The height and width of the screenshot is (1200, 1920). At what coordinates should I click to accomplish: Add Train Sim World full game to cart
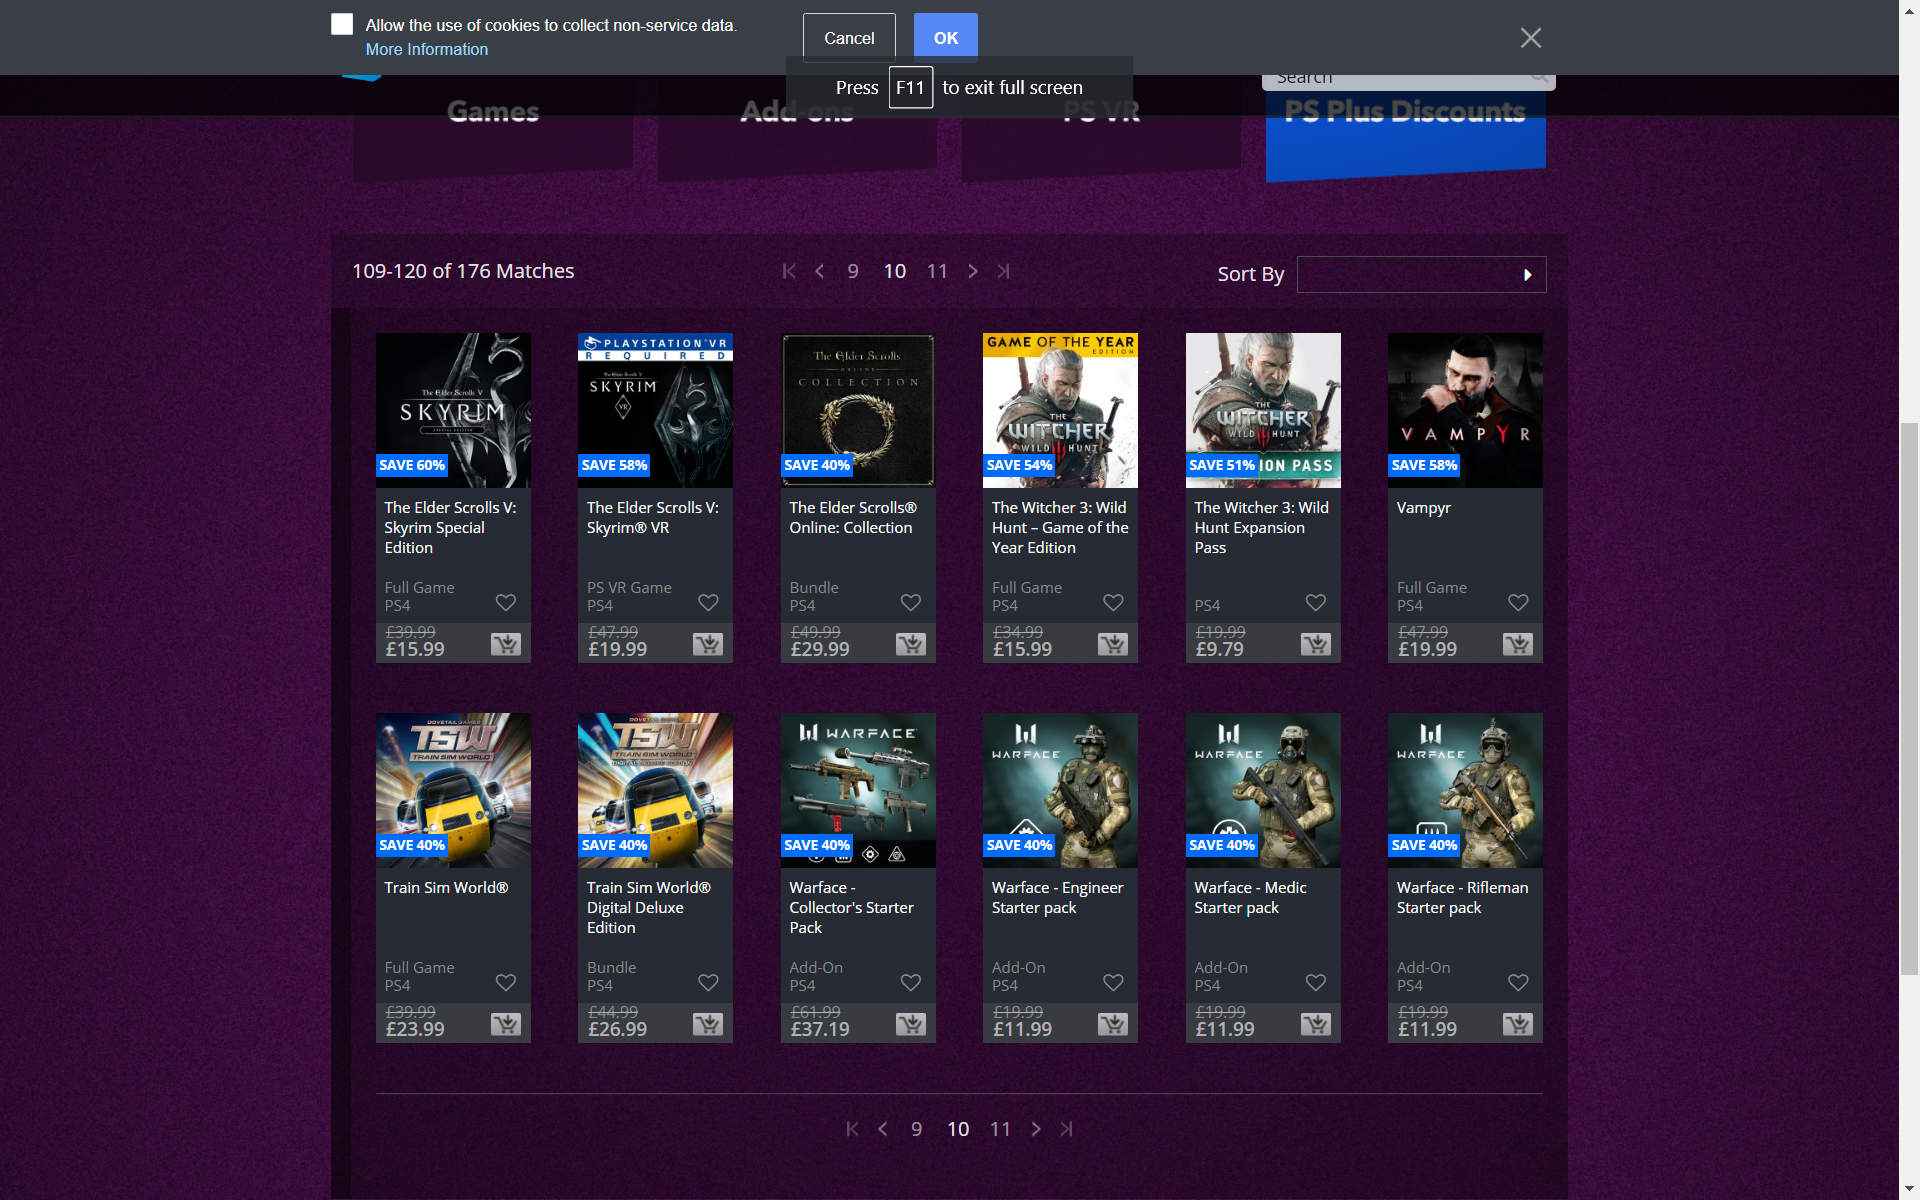pyautogui.click(x=506, y=1024)
